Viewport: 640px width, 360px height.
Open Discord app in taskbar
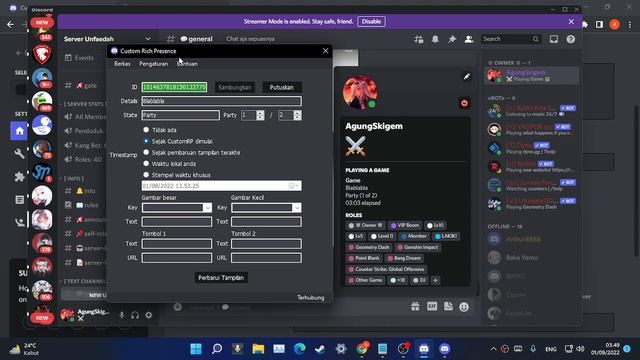click(x=424, y=349)
